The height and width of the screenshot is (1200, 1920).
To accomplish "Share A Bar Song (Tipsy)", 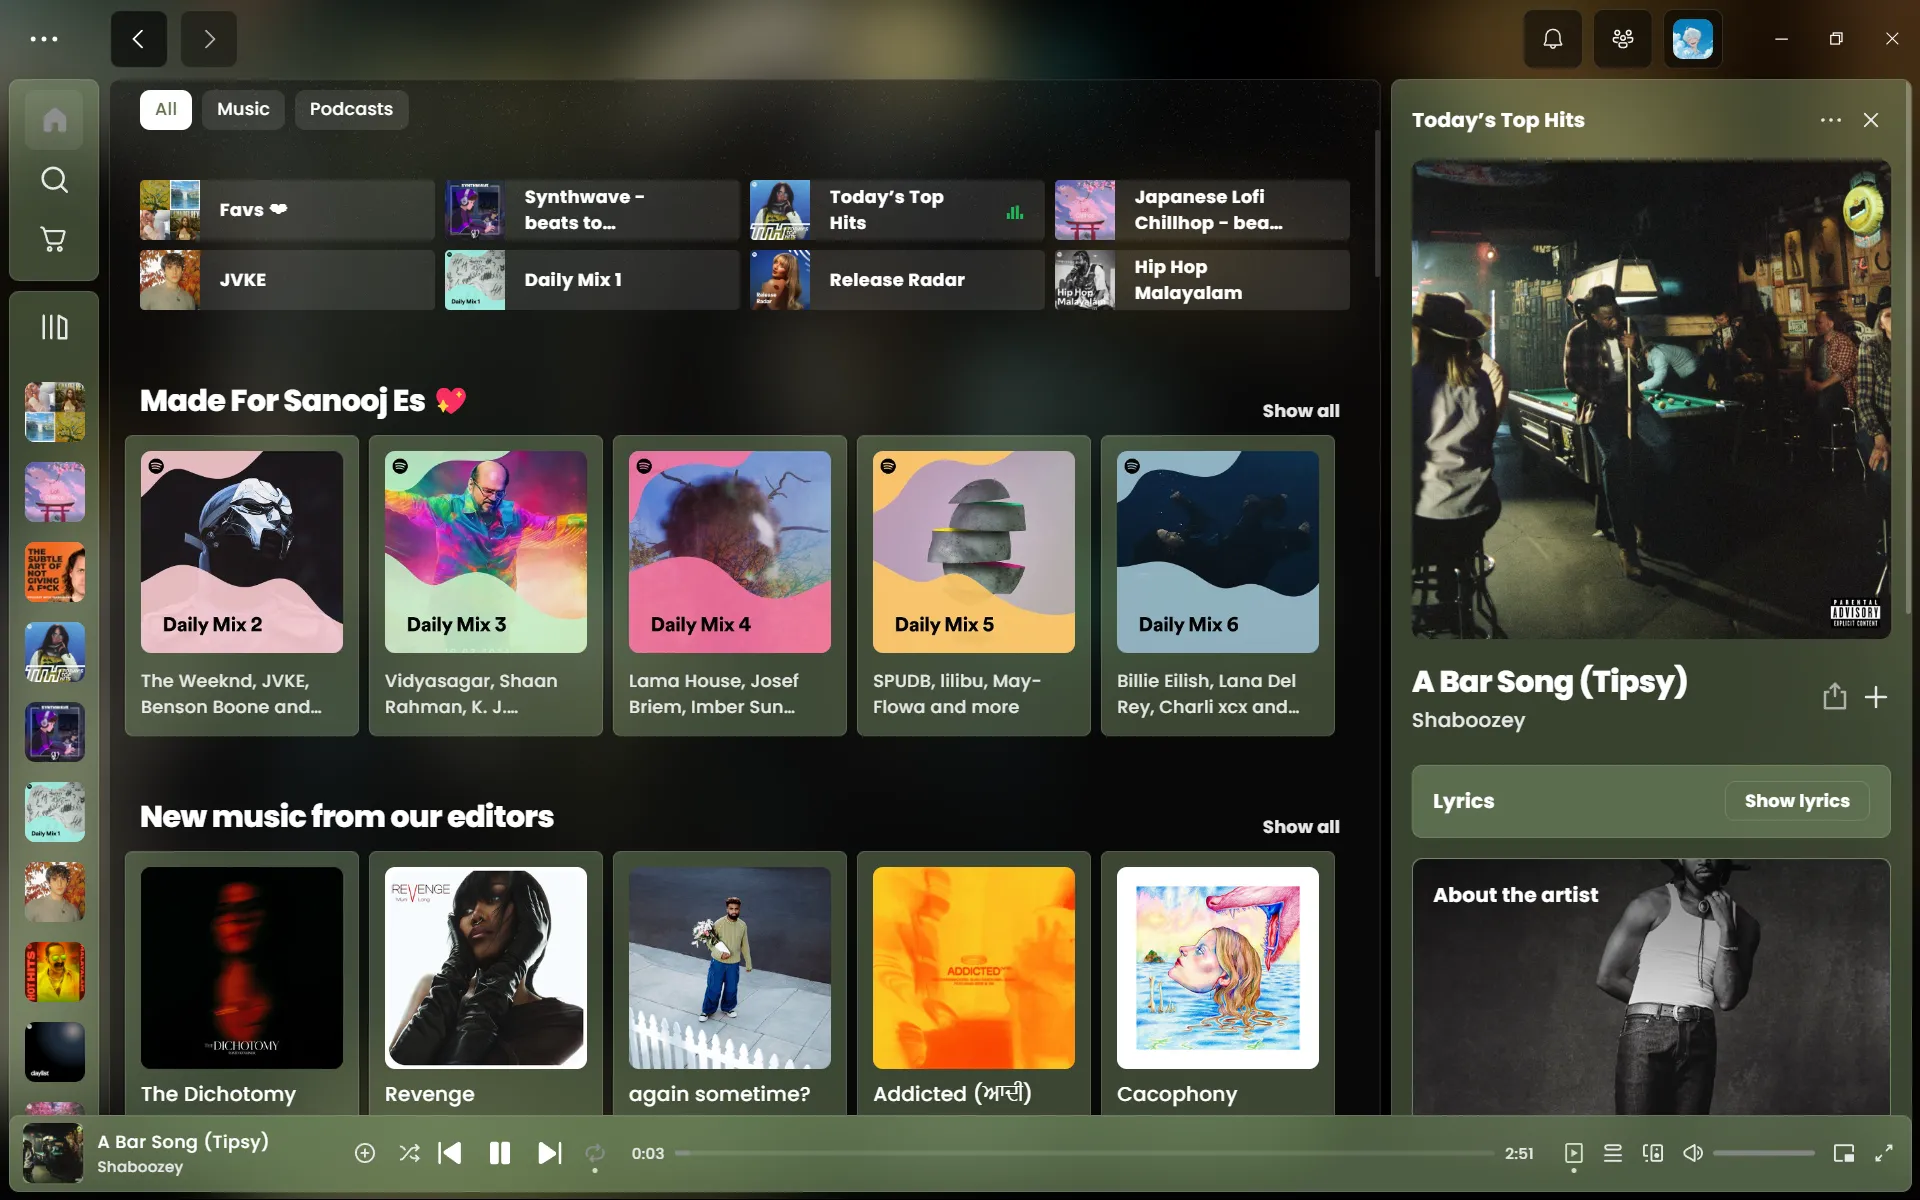I will click(x=1834, y=696).
